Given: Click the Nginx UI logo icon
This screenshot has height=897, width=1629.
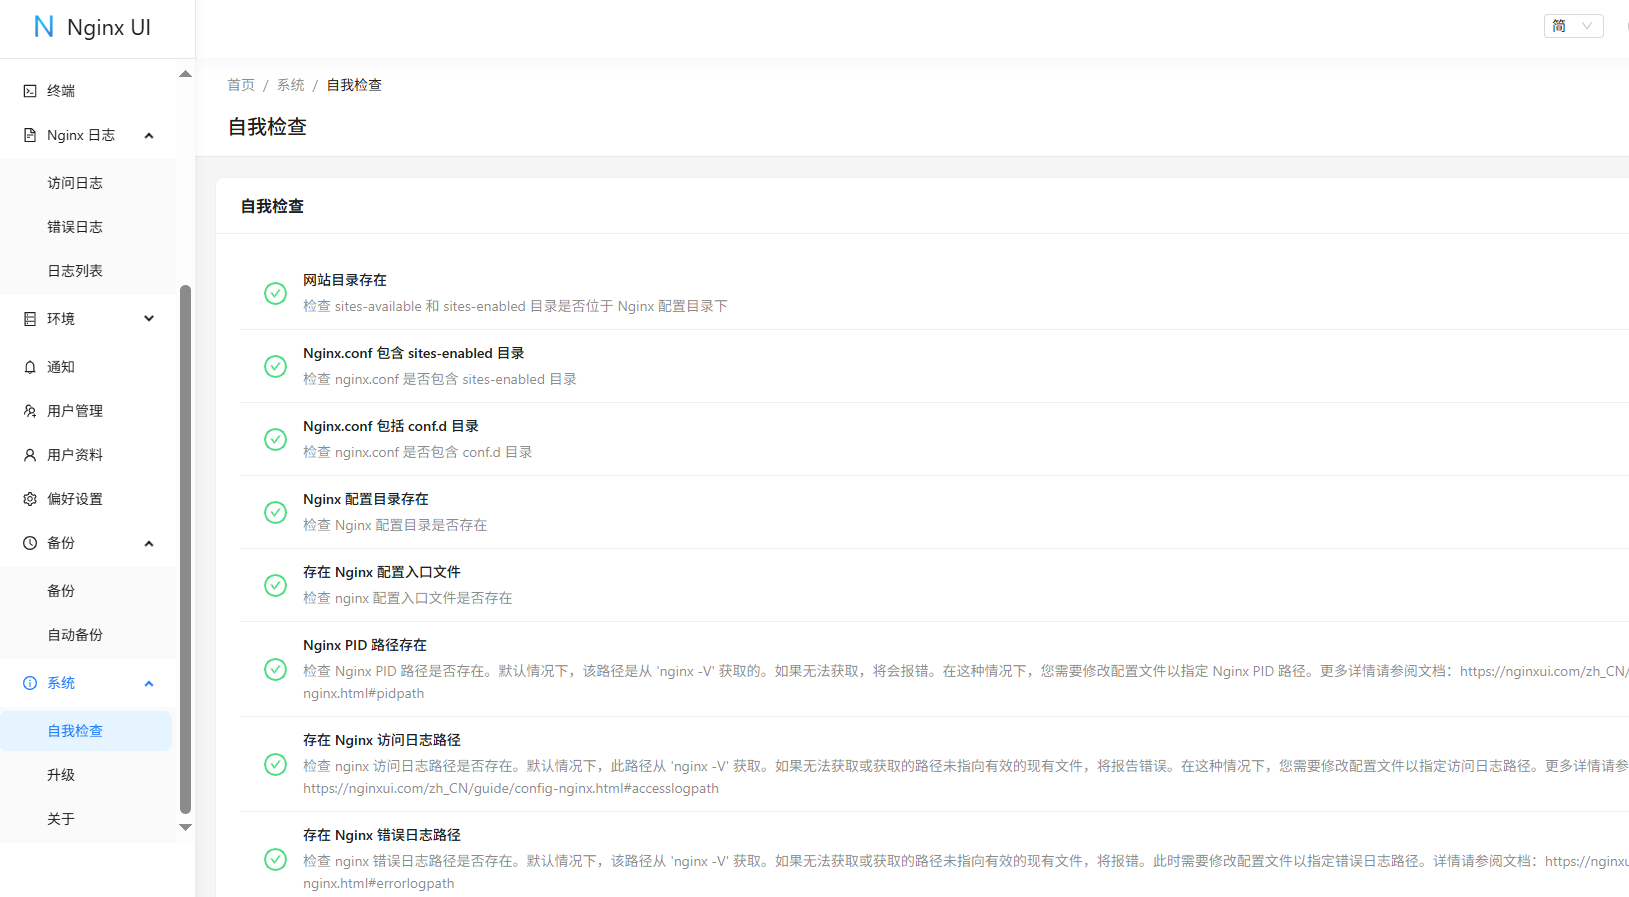Looking at the screenshot, I should coord(44,27).
